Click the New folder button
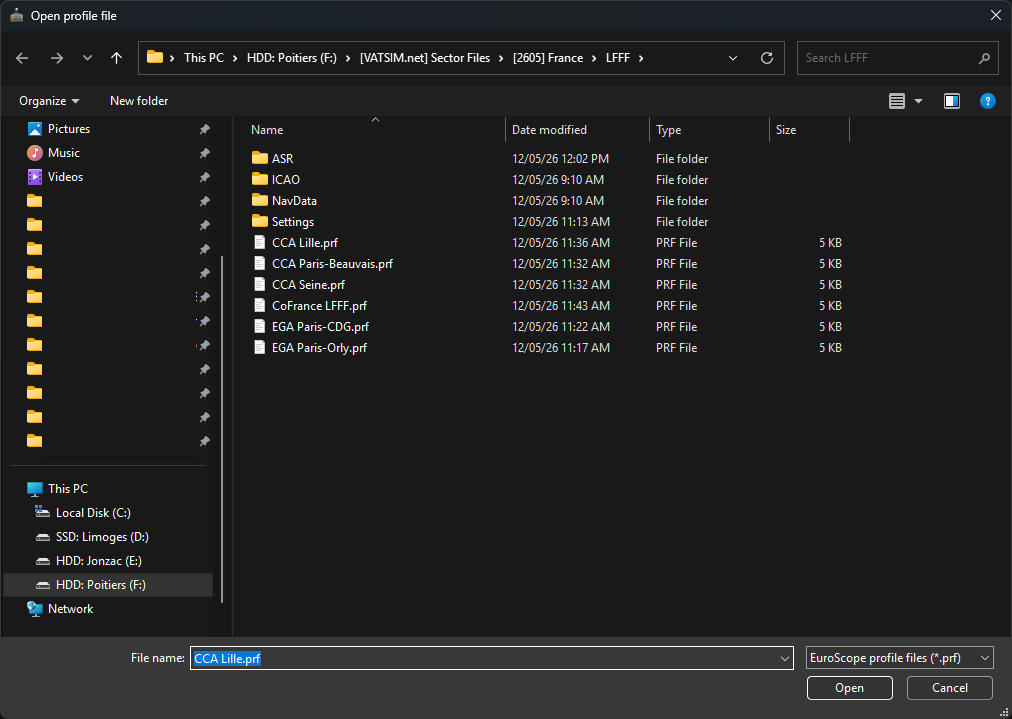The height and width of the screenshot is (719, 1012). point(139,101)
